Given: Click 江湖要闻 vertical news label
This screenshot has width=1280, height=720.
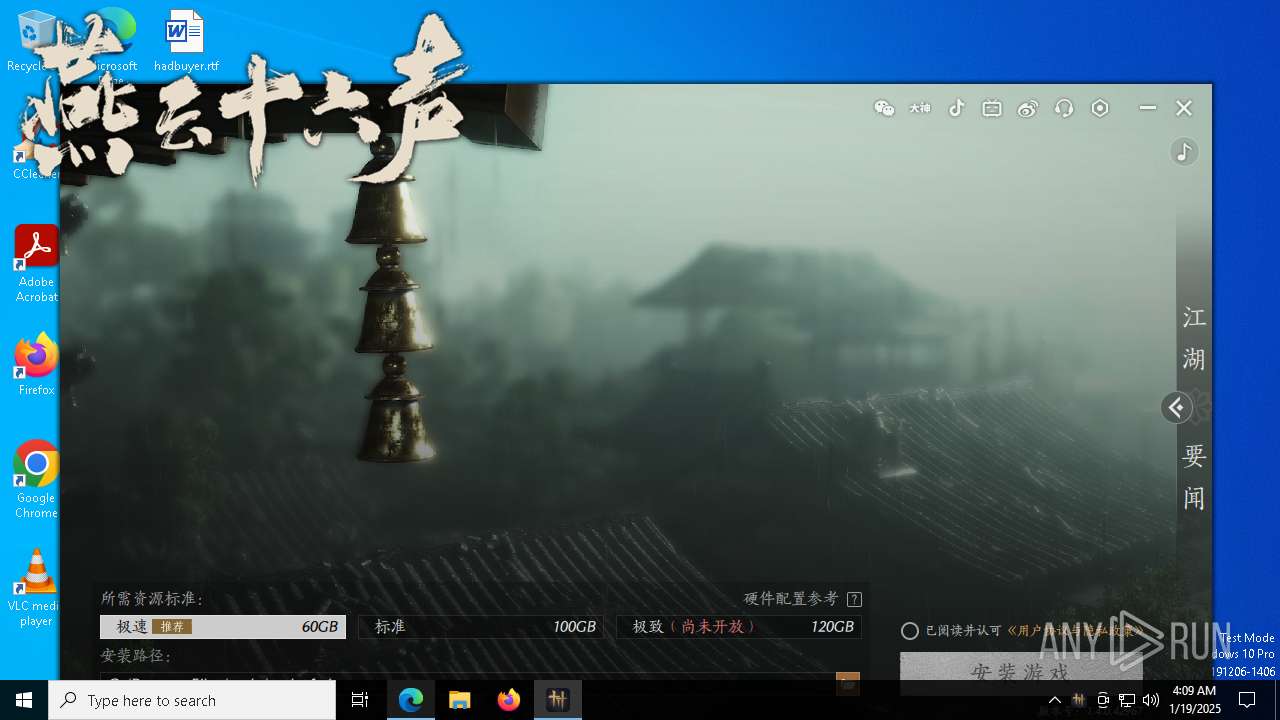Looking at the screenshot, I should [1194, 407].
